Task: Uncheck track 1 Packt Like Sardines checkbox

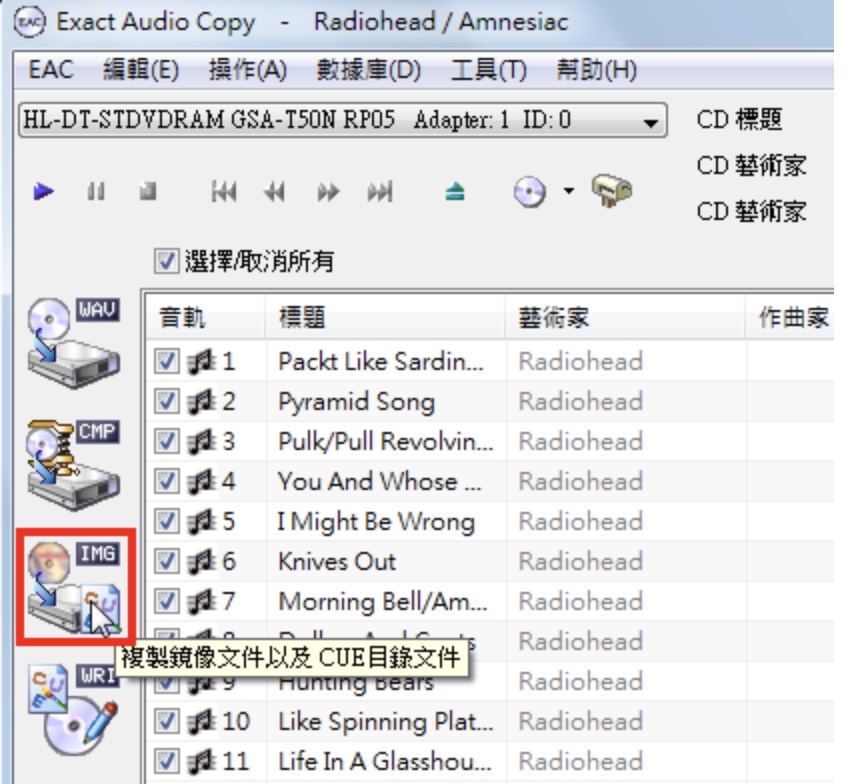Action: pos(166,361)
